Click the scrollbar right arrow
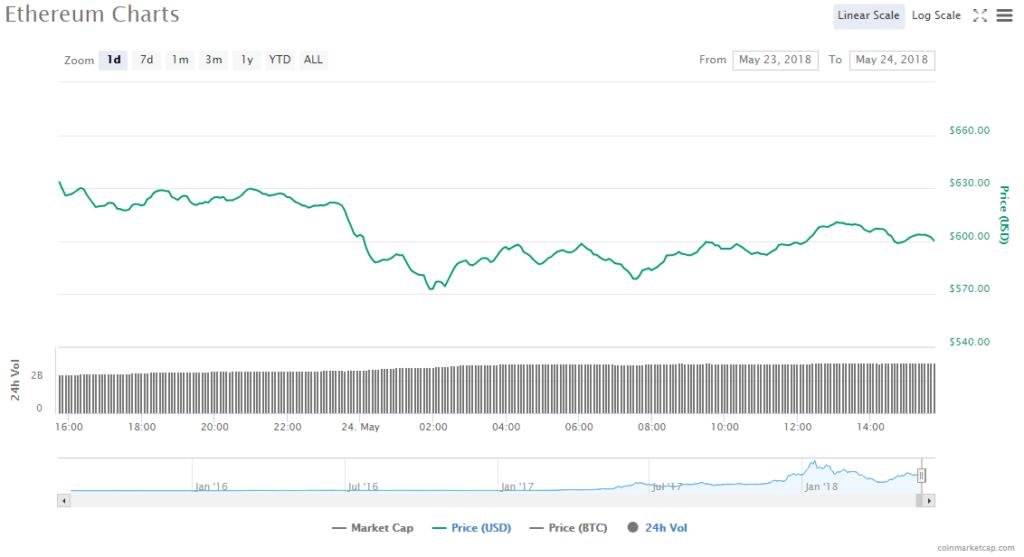Viewport: 1024px width, 557px height. coord(929,499)
